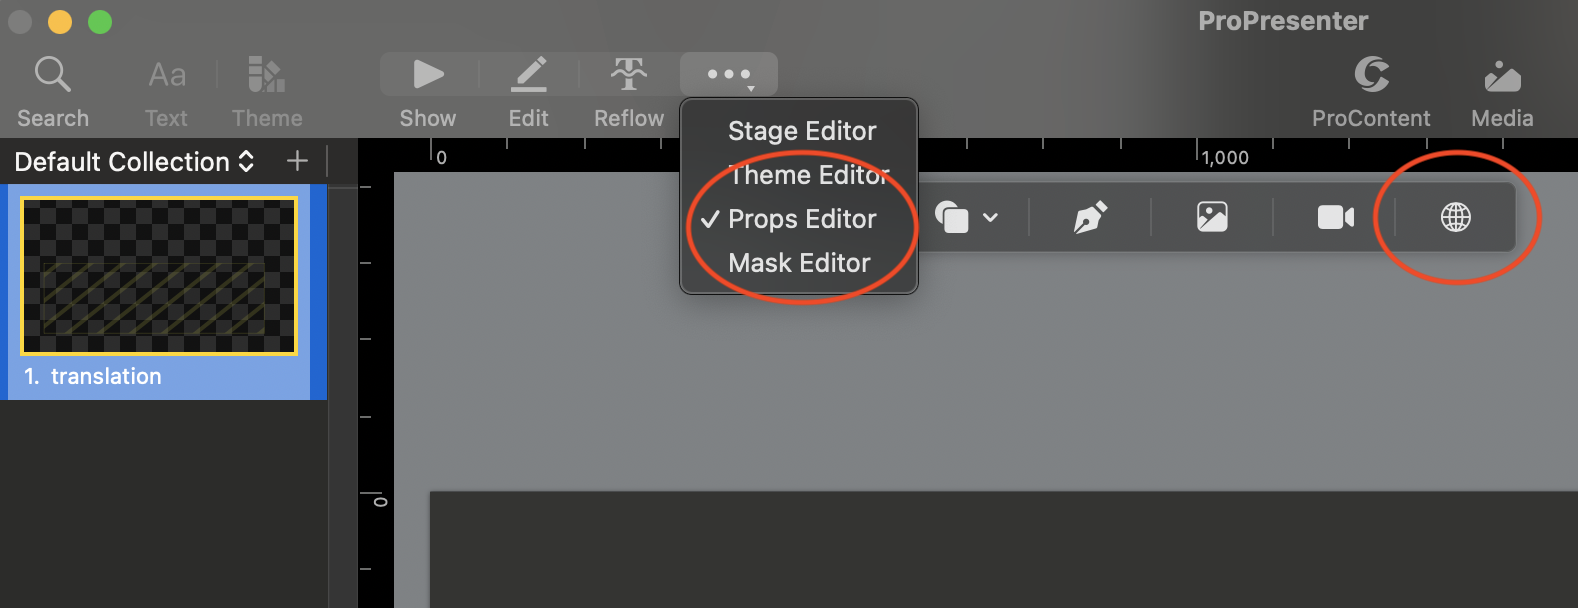Add an image object to the prop
Screen dimensions: 1578x608
tap(1212, 217)
